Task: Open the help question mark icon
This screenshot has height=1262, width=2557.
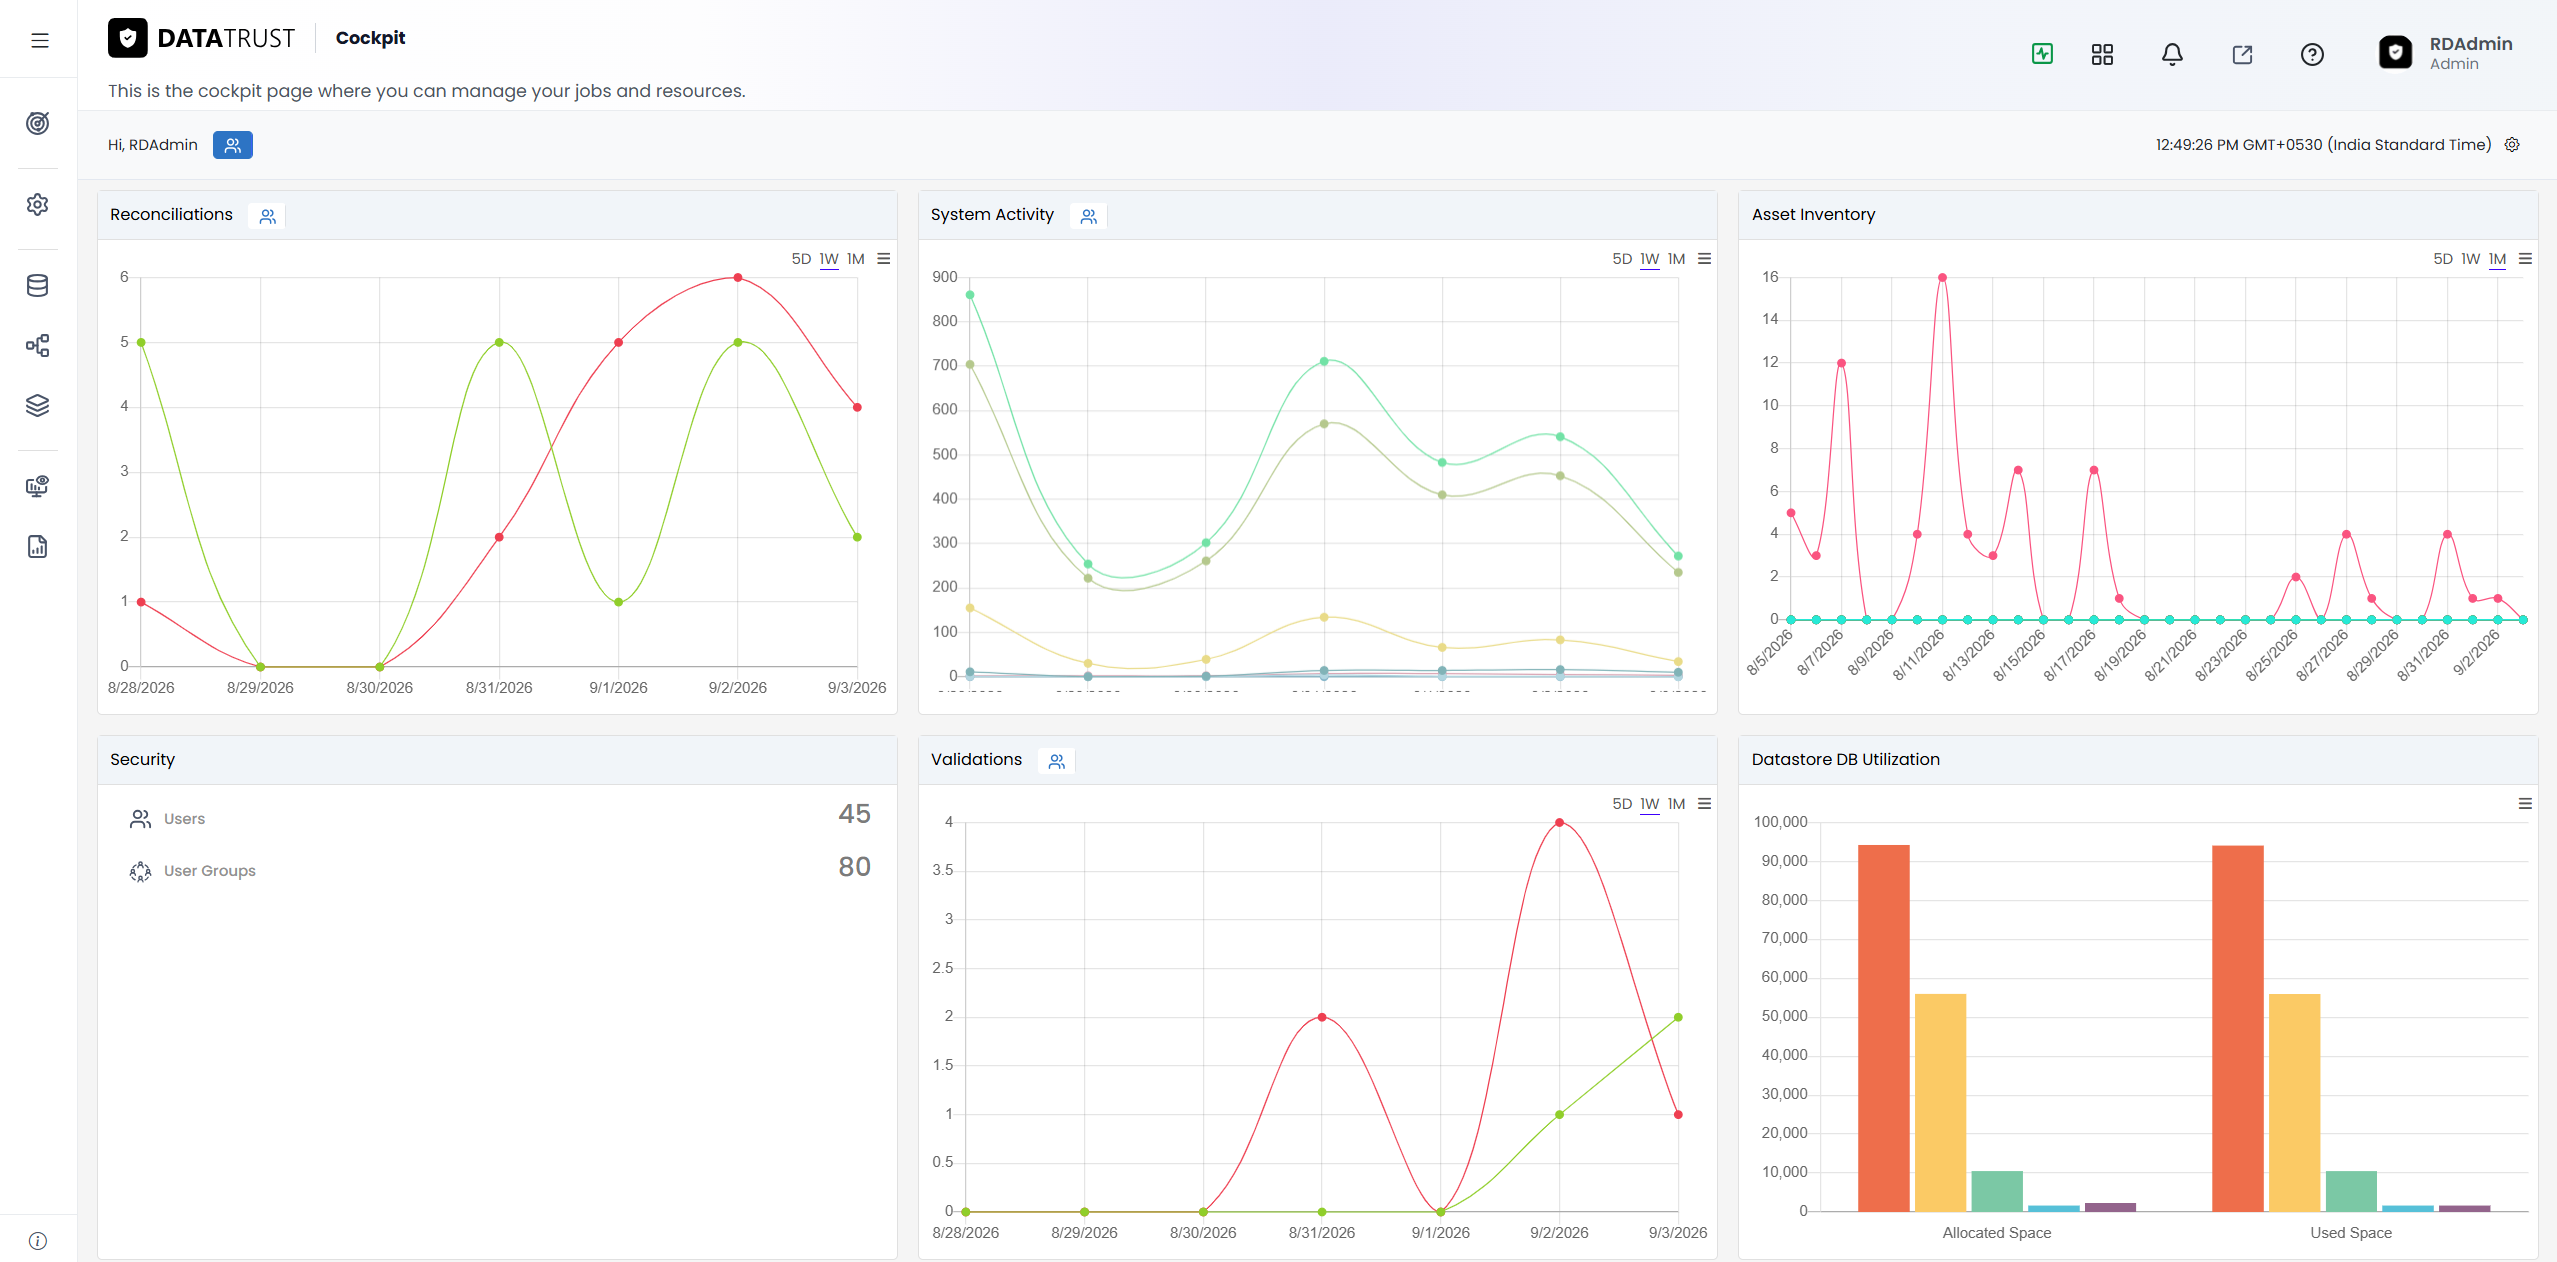Action: click(x=2312, y=54)
